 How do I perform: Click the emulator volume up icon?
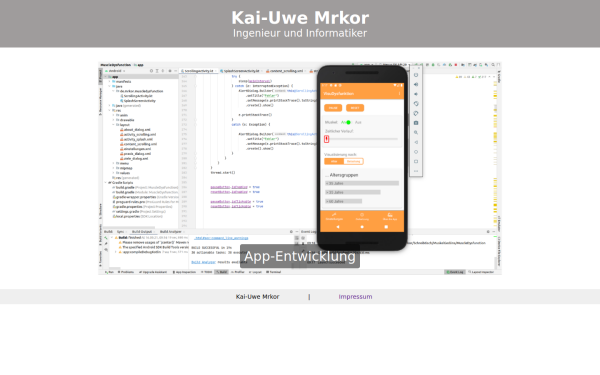click(416, 85)
